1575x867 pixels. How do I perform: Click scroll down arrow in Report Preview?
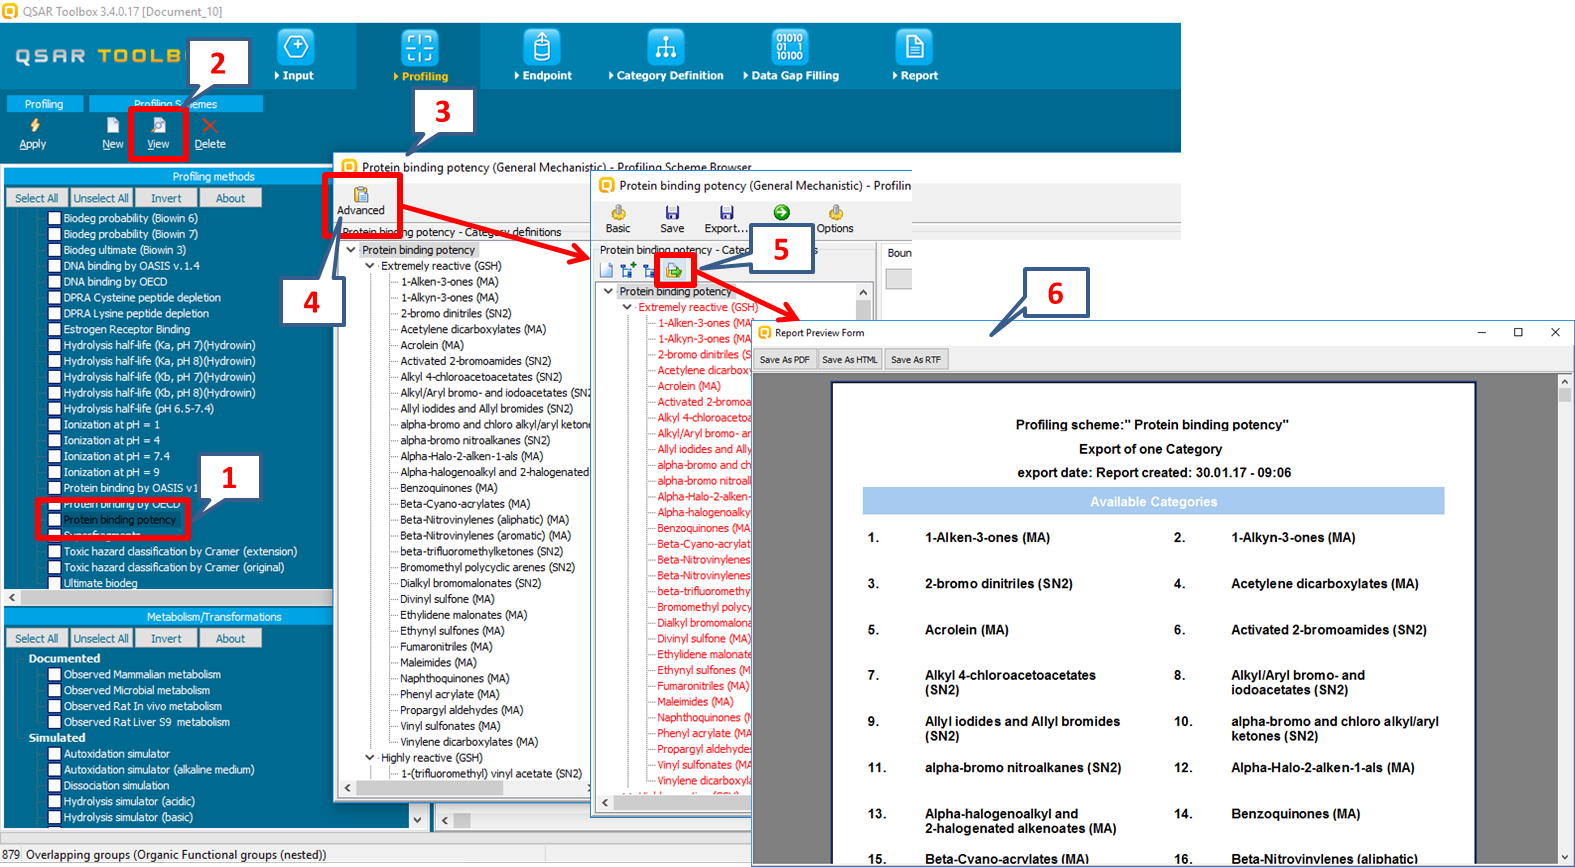[x=1565, y=857]
